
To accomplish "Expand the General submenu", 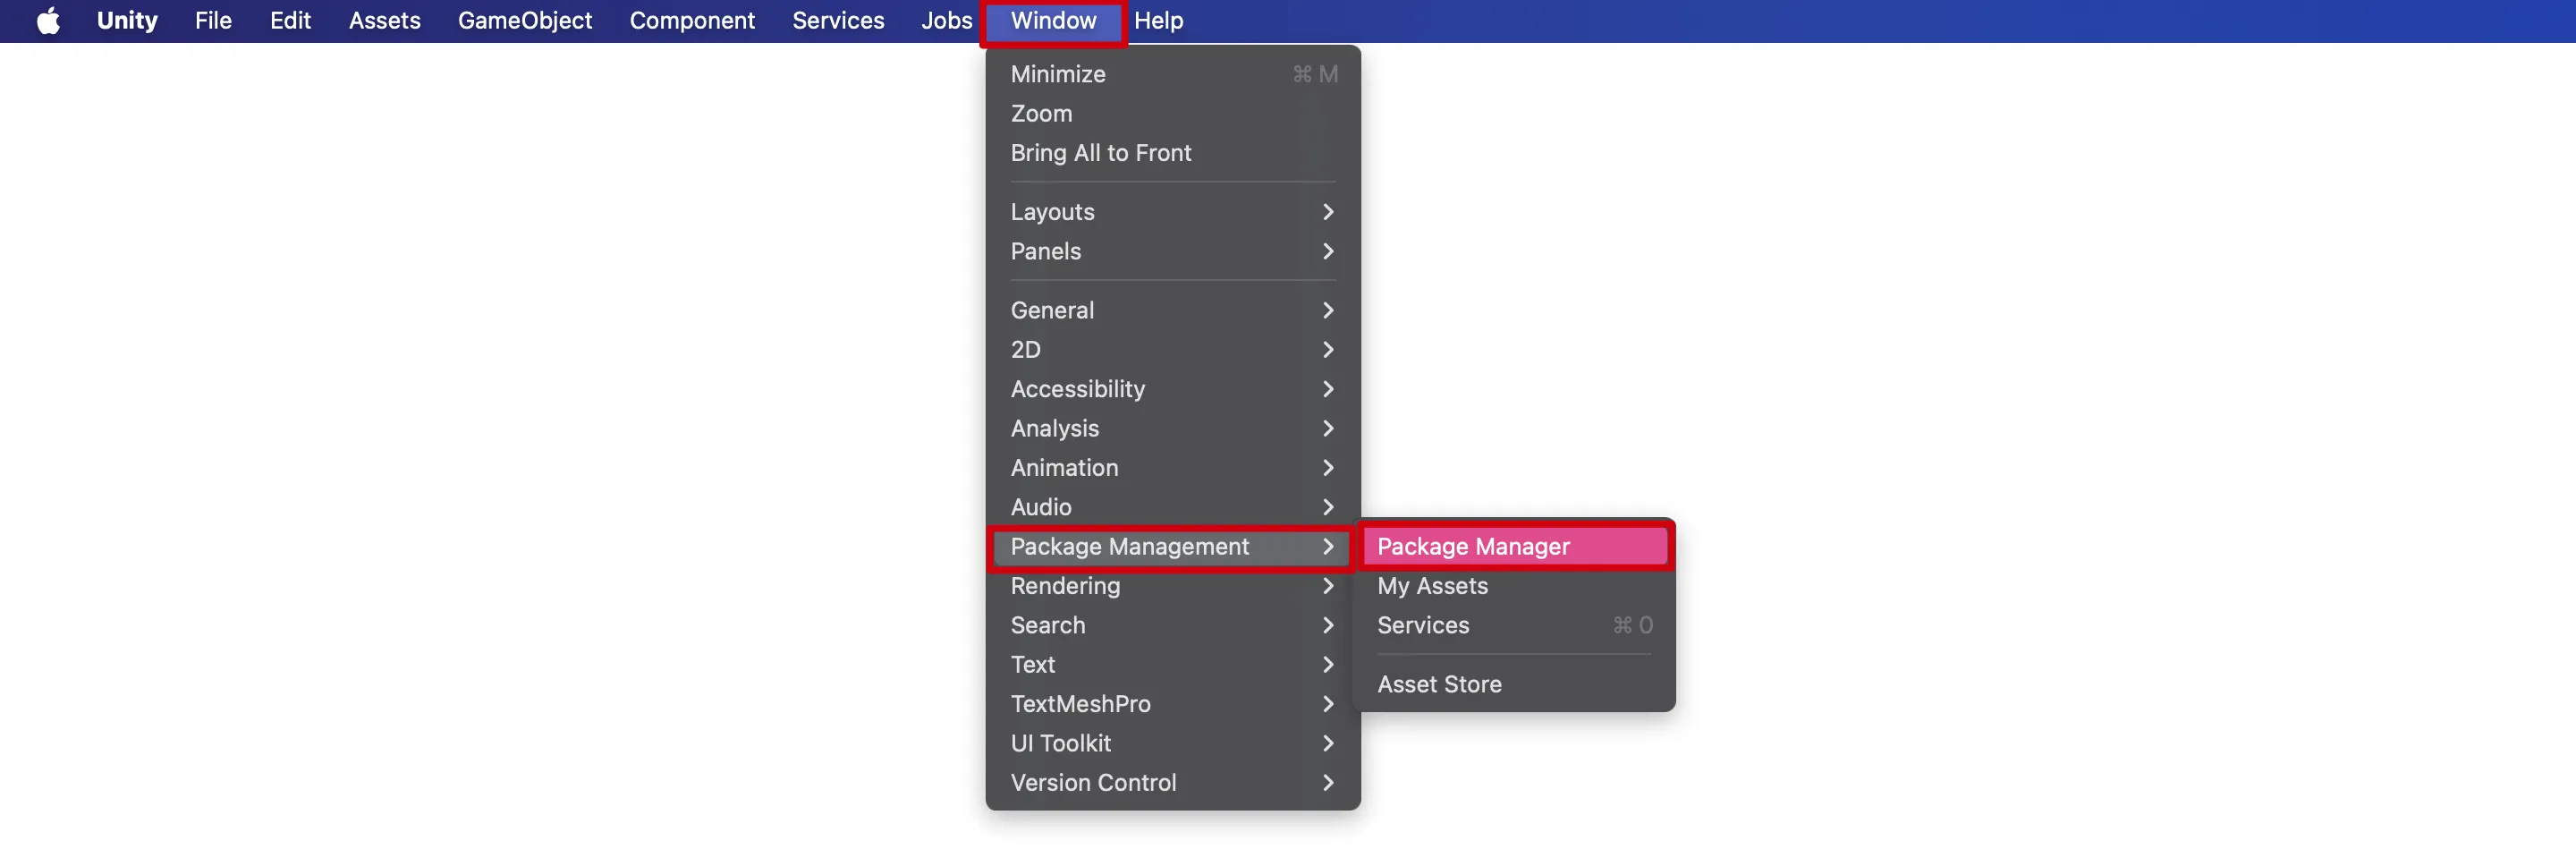I will click(1173, 310).
